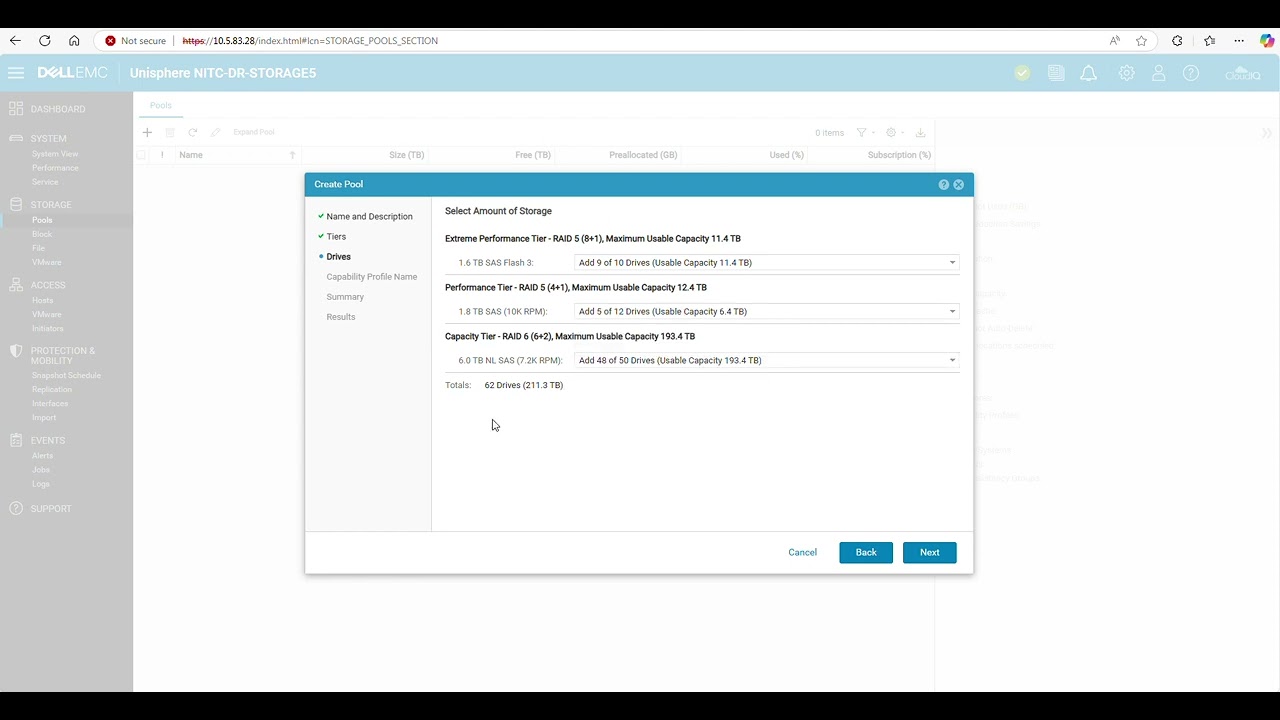Screen dimensions: 1280x720
Task: Open System section in sidebar
Action: (48, 139)
